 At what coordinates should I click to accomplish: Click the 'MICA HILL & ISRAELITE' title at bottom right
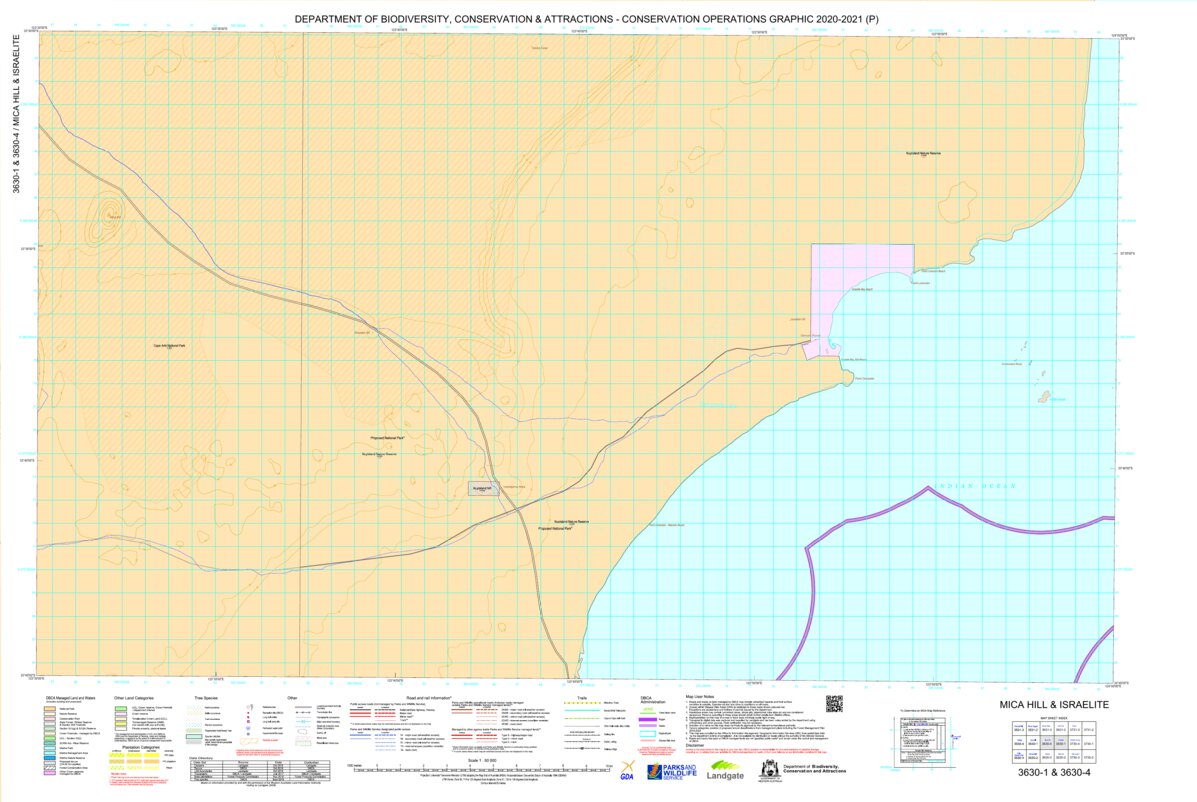[1053, 704]
